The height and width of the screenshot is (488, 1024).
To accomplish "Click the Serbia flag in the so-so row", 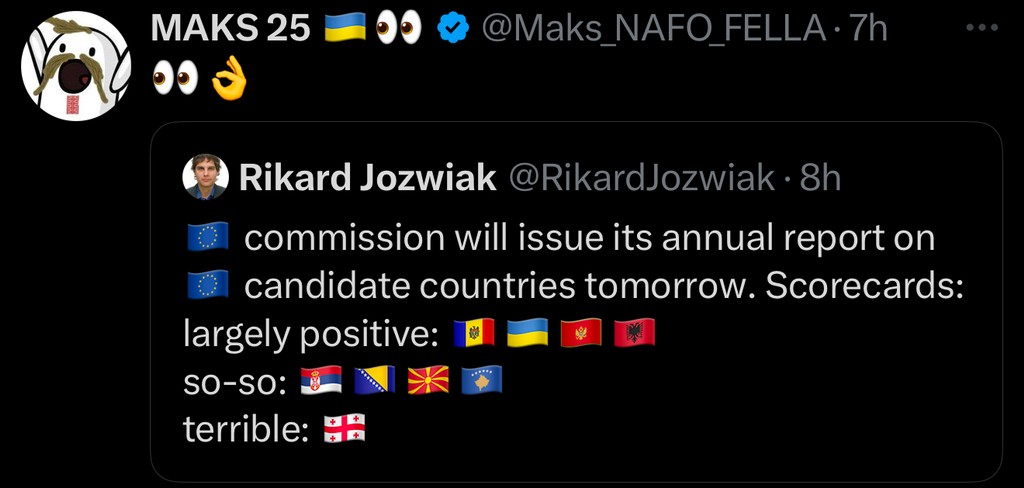I will click(321, 381).
